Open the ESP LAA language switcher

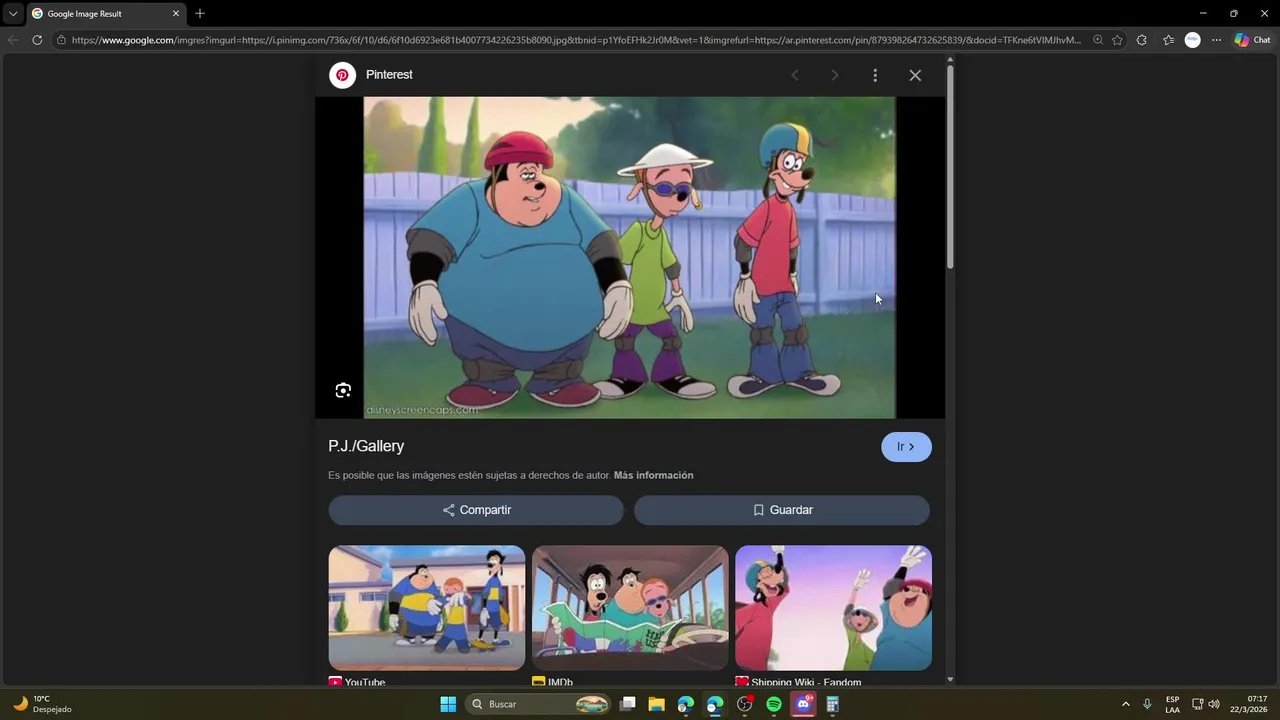pyautogui.click(x=1173, y=704)
